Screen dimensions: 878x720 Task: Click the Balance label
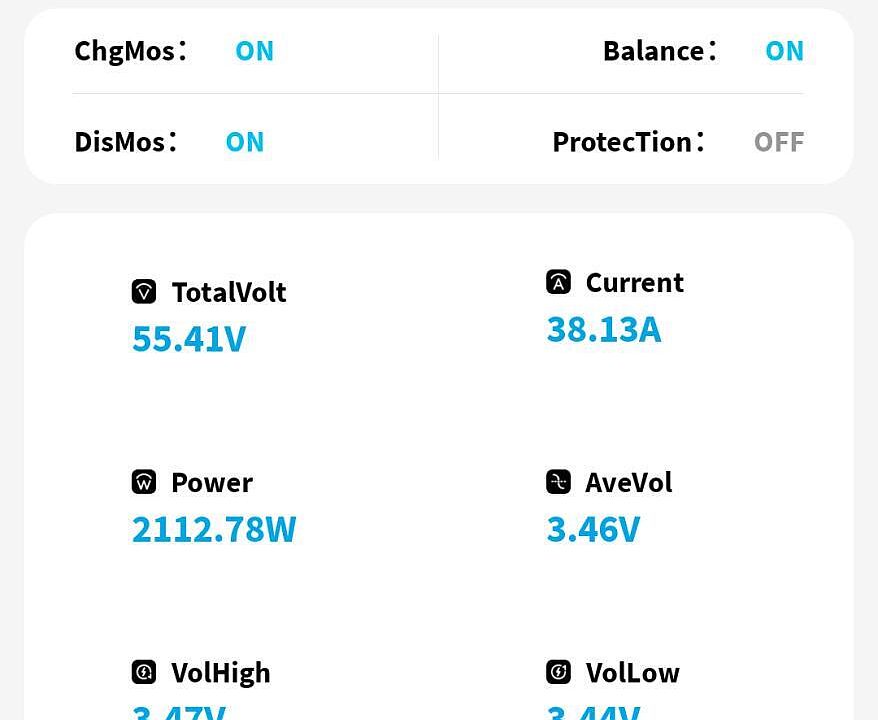(x=653, y=51)
